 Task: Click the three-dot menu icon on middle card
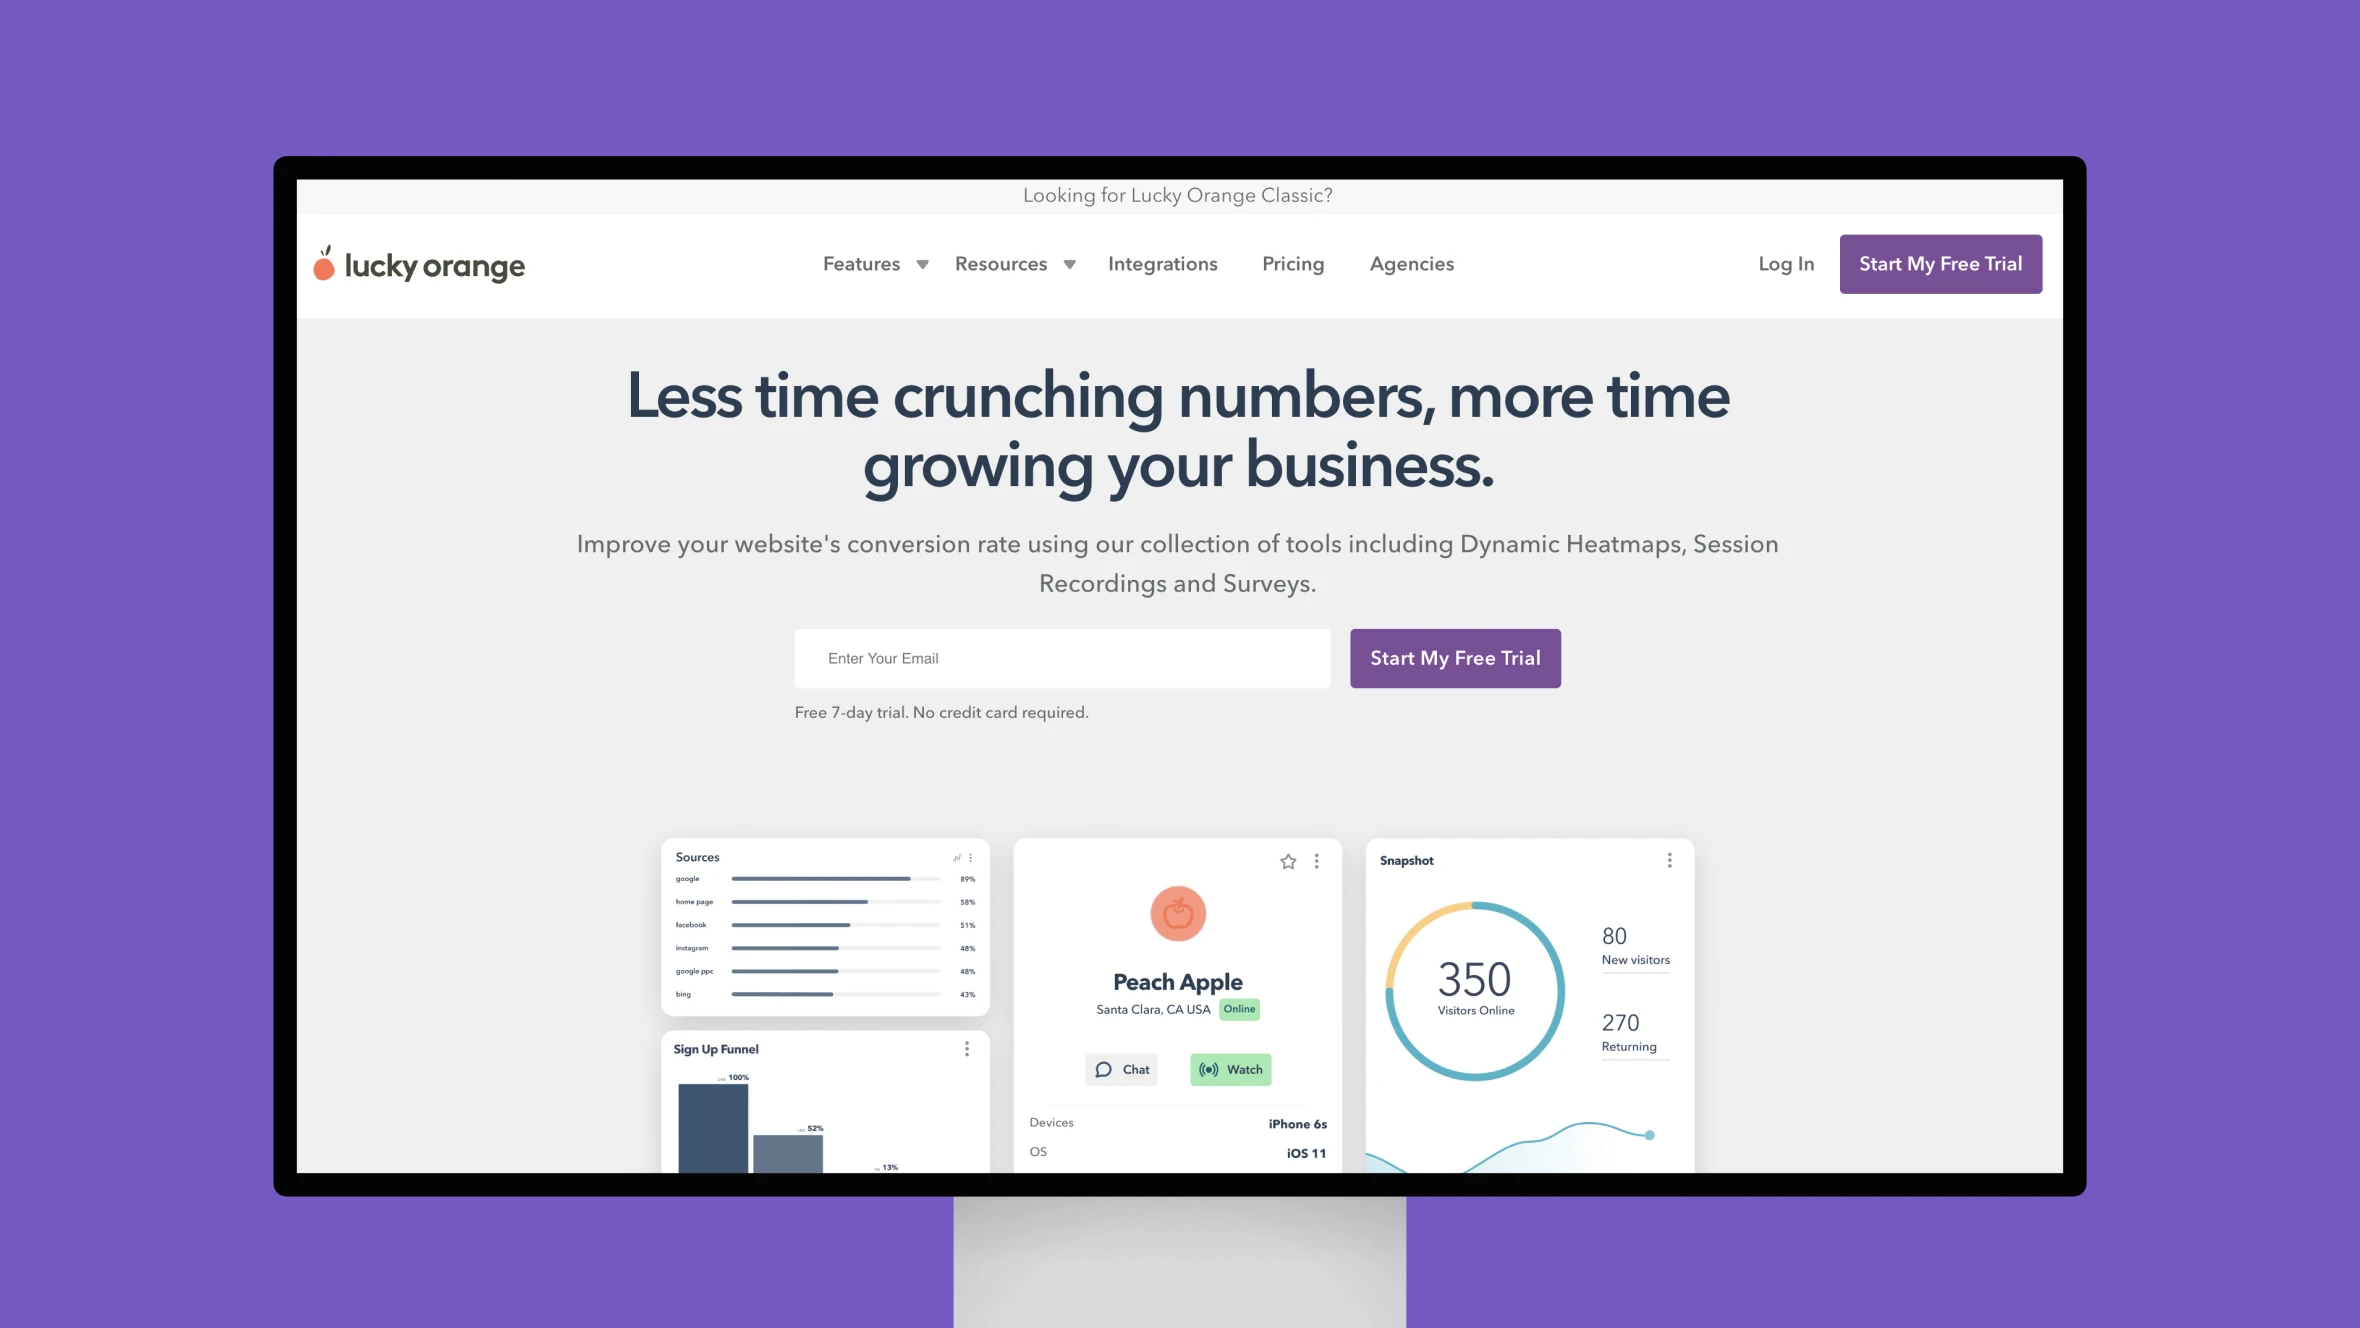pos(1316,861)
